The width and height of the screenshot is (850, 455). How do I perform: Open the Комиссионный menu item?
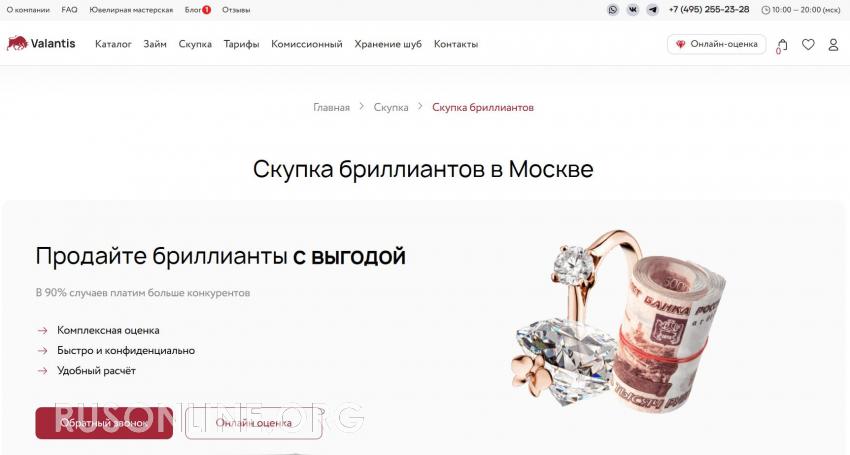(x=307, y=44)
